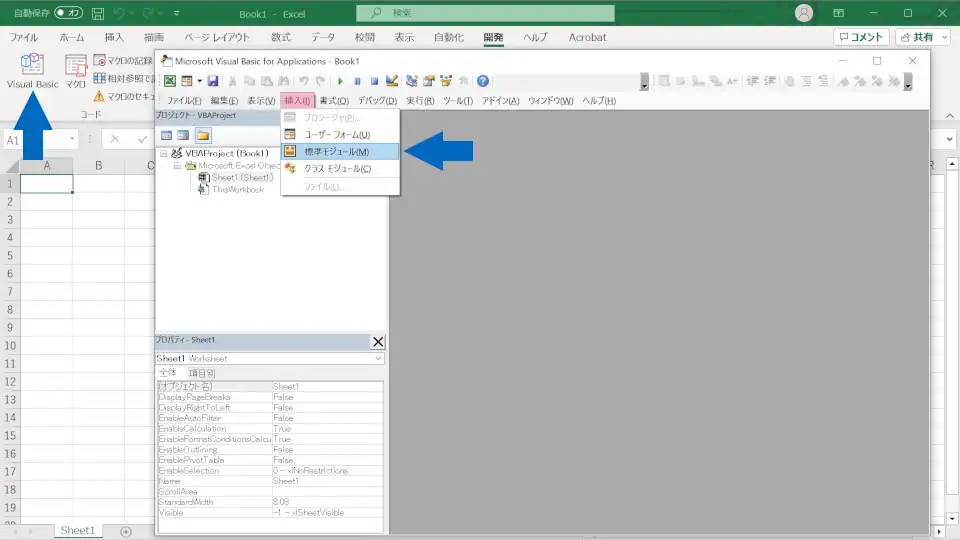
Task: Click the View Microsoft Excel icon
Action: click(170, 81)
